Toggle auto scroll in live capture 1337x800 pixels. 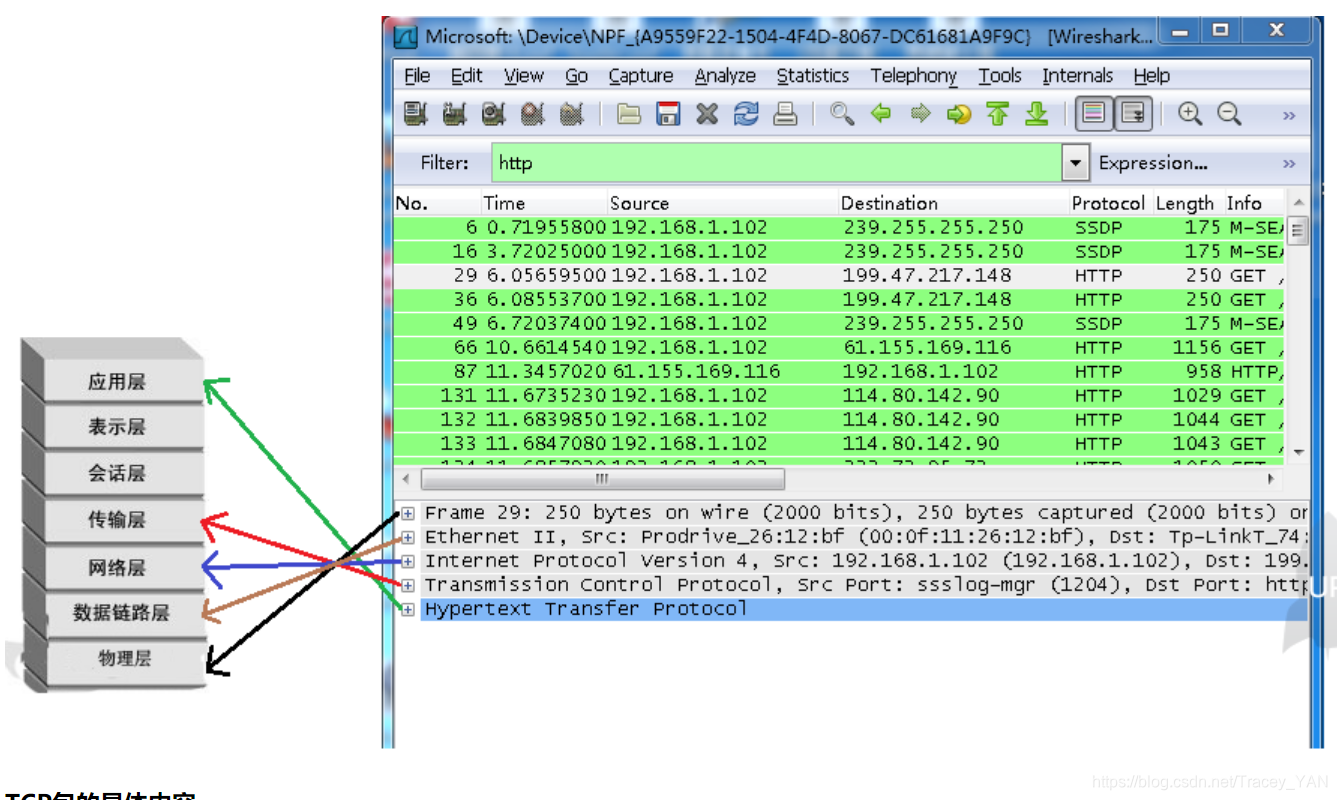1133,114
